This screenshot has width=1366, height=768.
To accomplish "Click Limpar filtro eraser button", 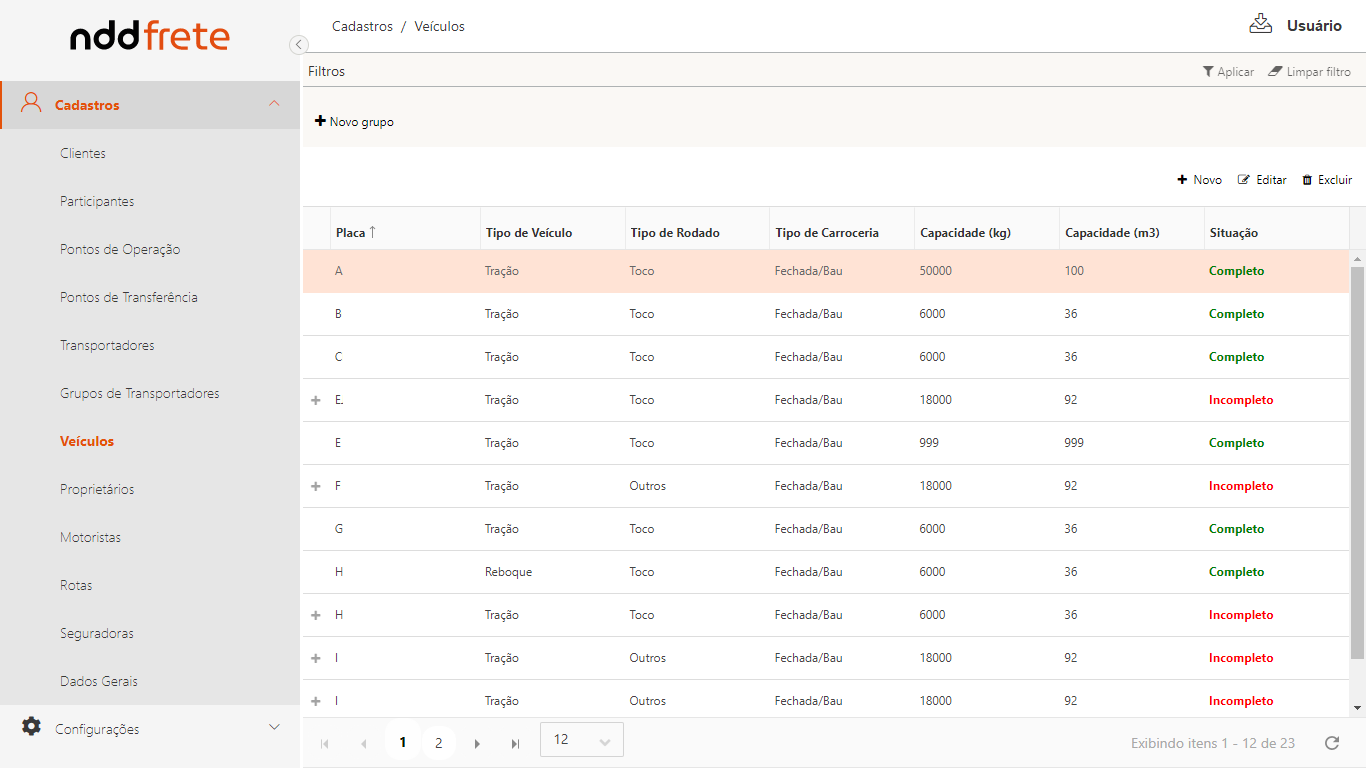I will pyautogui.click(x=1309, y=72).
